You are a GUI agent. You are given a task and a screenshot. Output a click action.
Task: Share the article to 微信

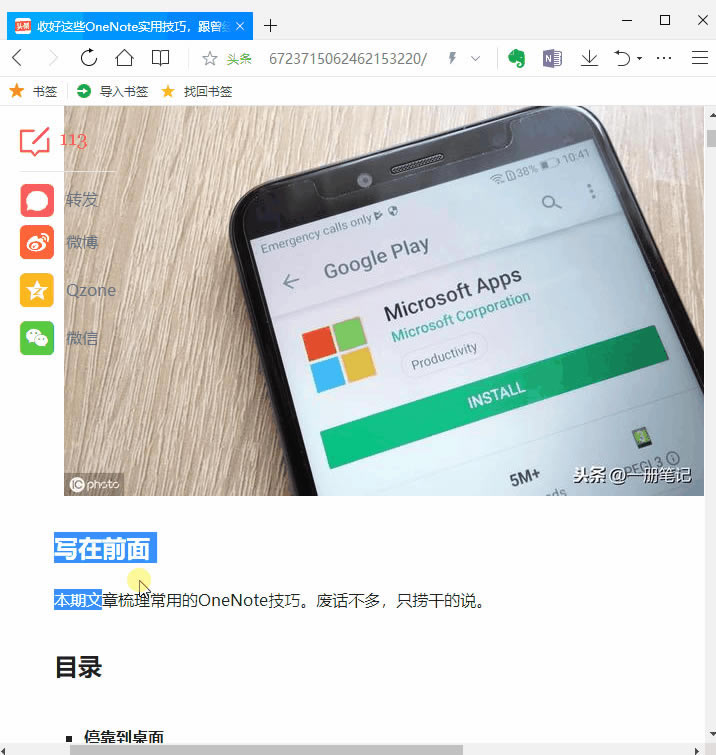pyautogui.click(x=37, y=338)
